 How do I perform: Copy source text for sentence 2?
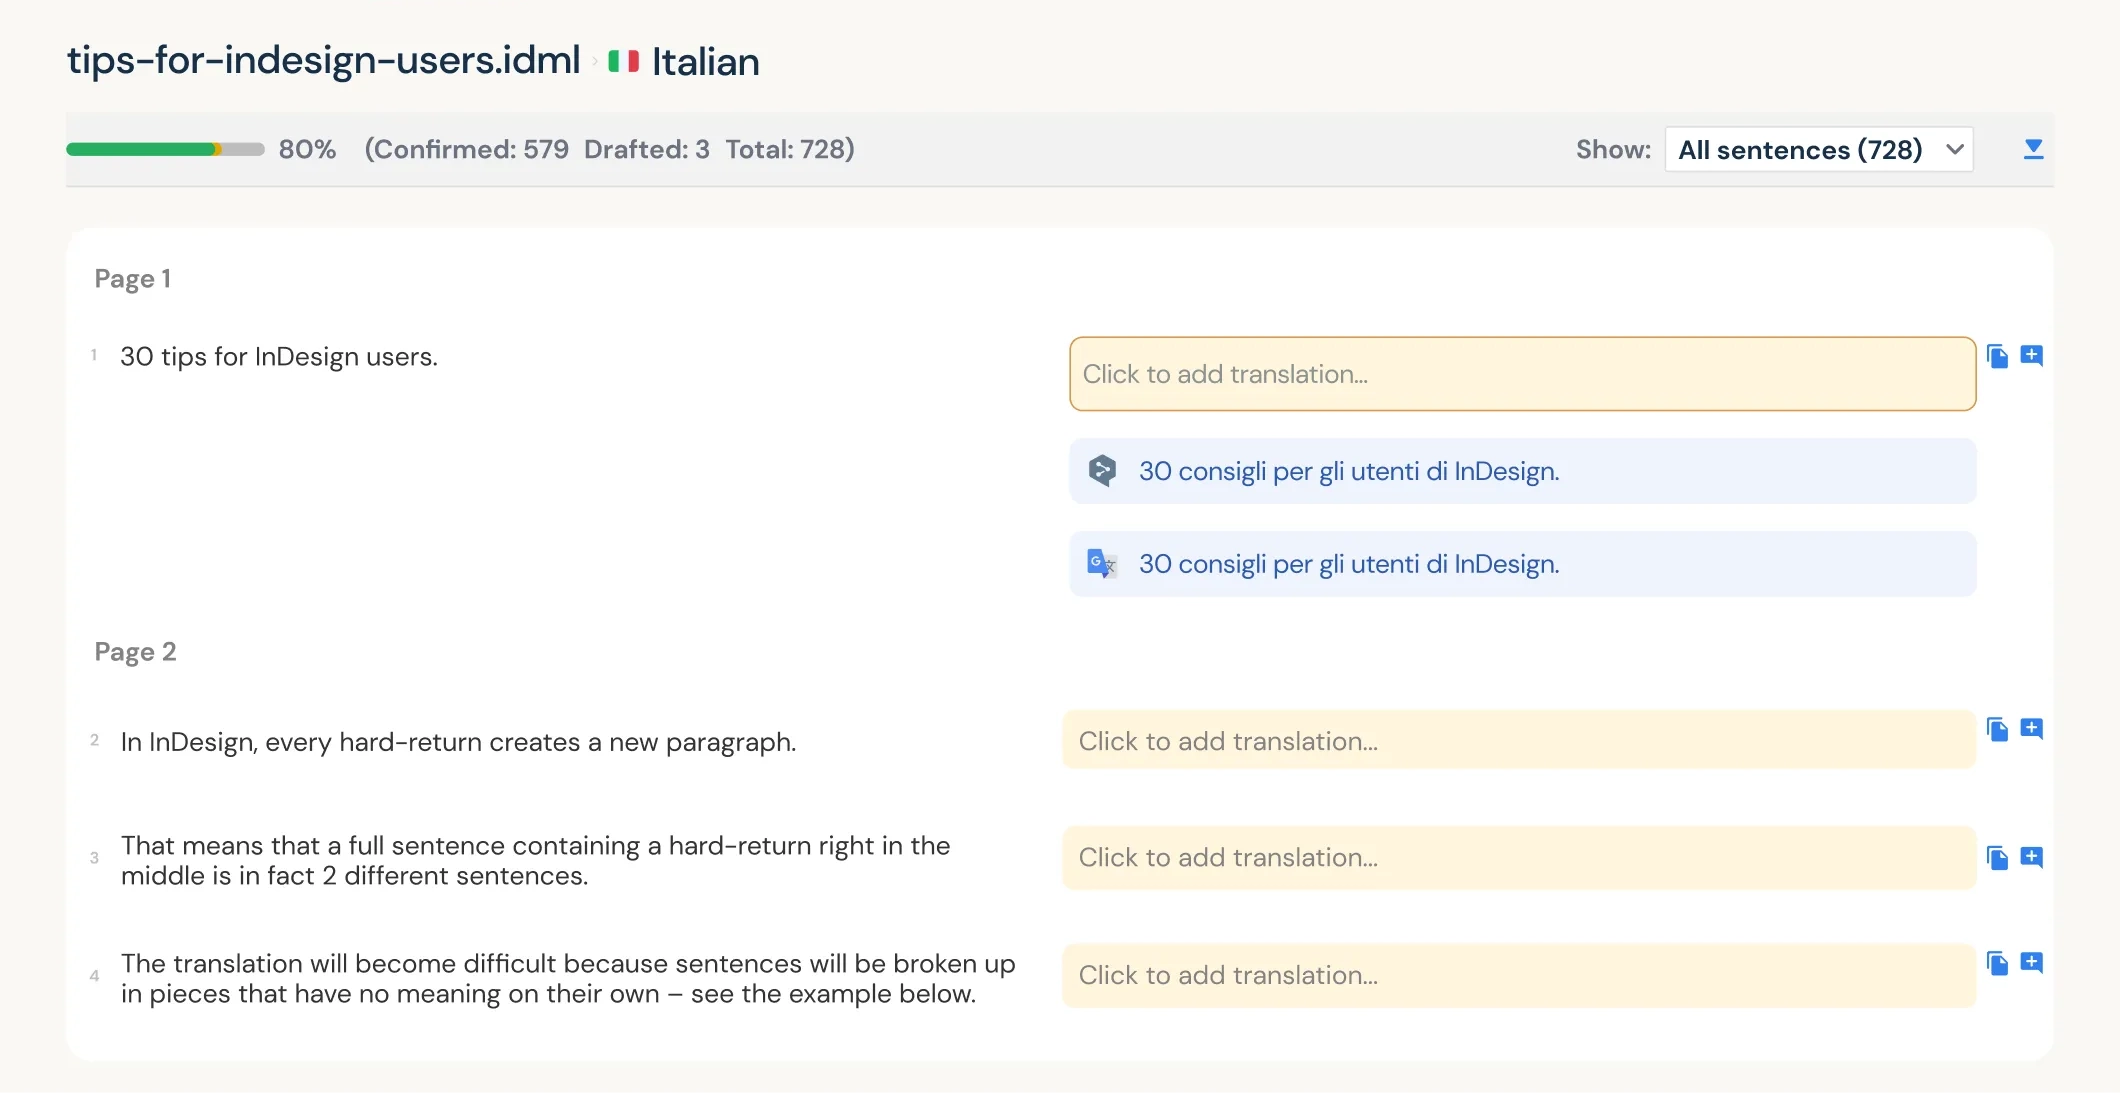click(1997, 729)
